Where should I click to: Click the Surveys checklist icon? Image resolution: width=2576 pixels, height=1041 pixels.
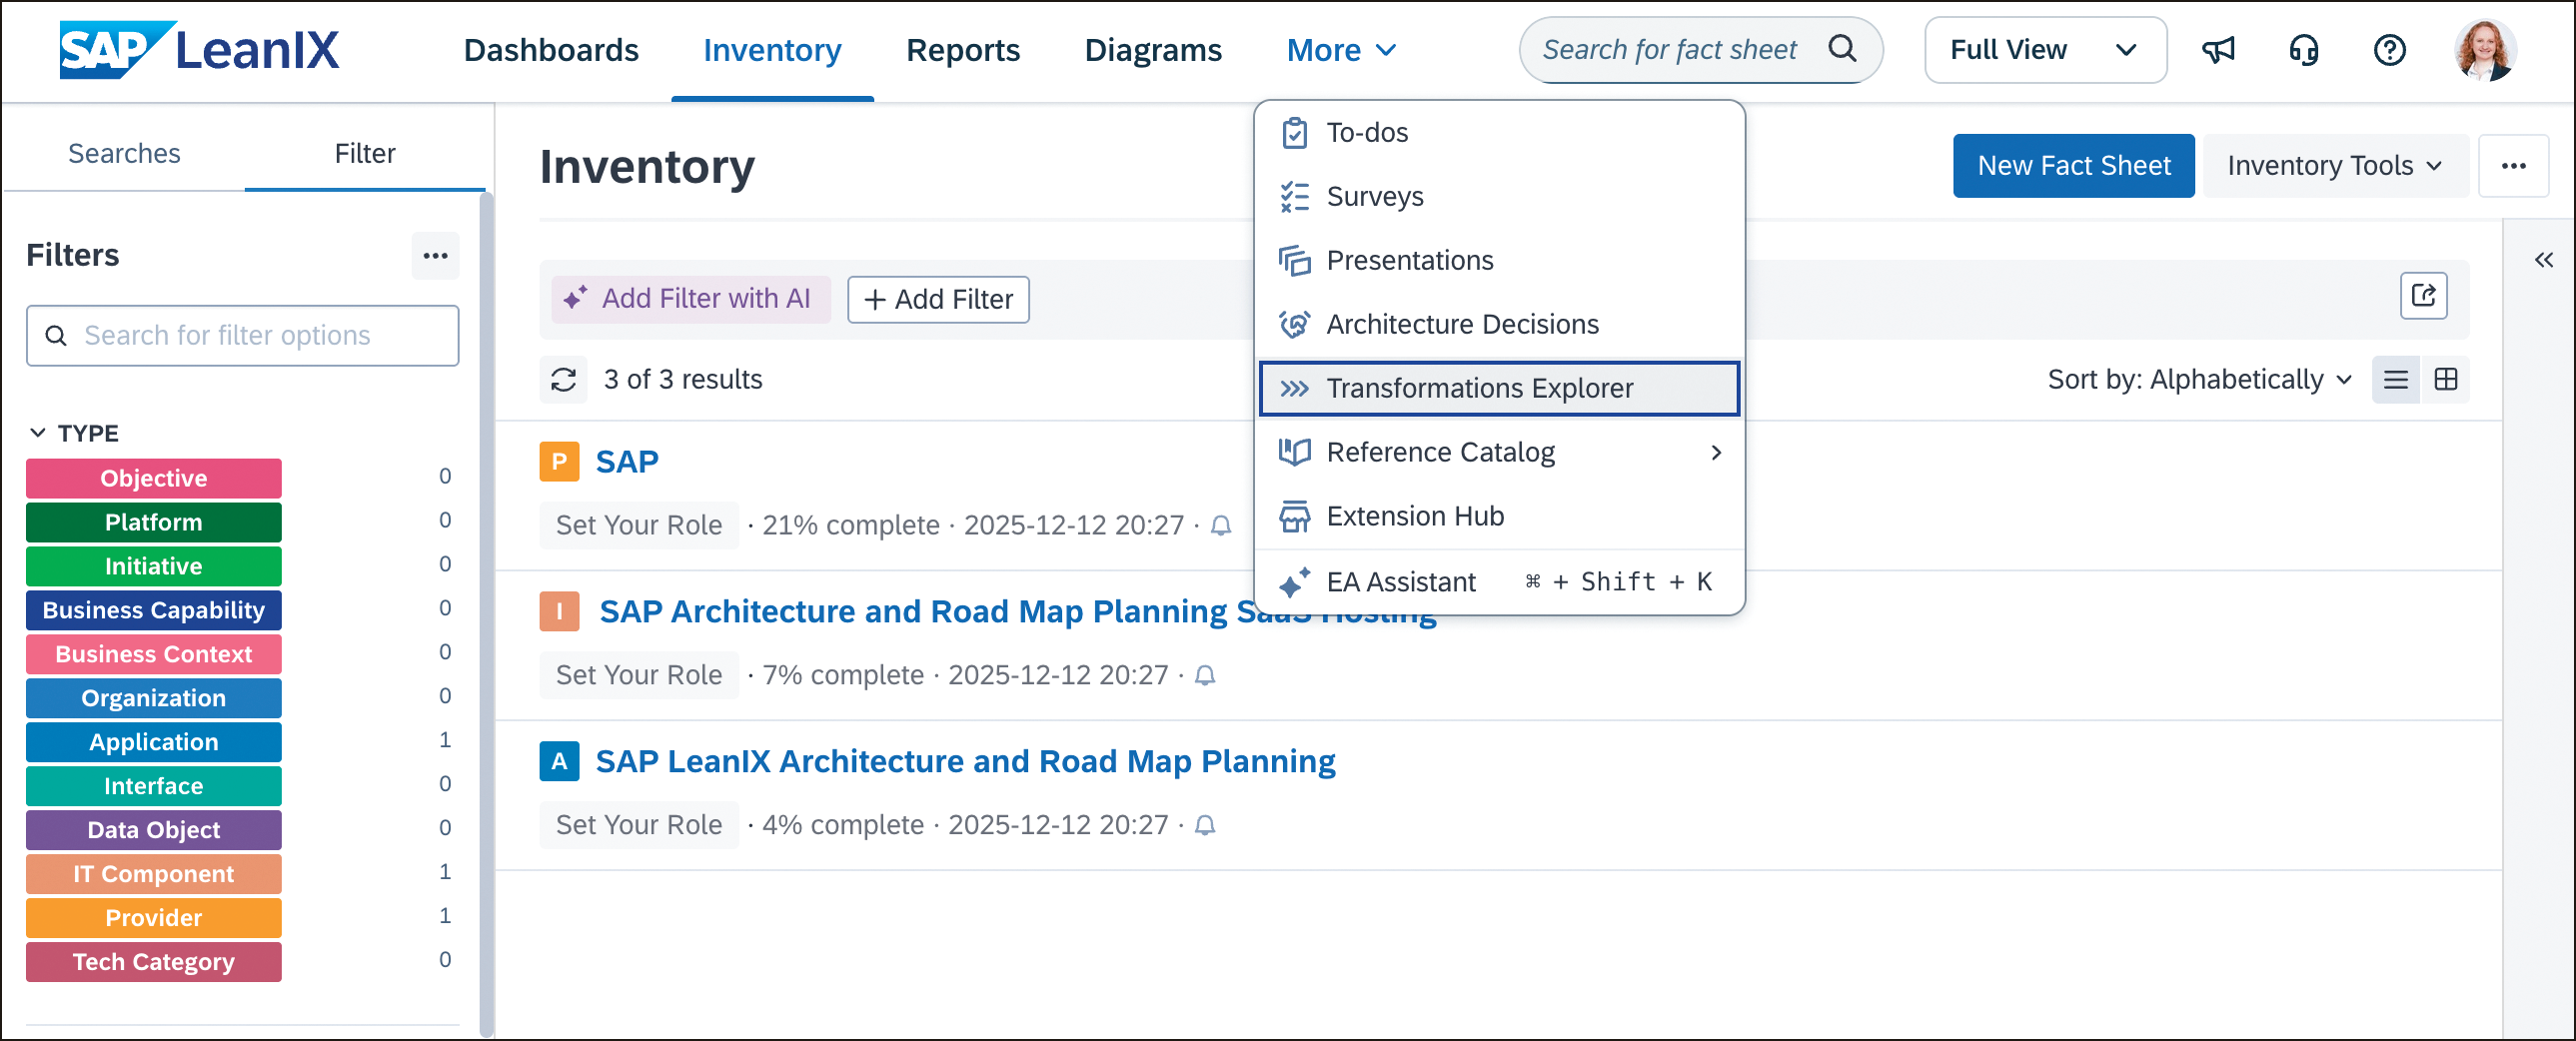[1295, 197]
